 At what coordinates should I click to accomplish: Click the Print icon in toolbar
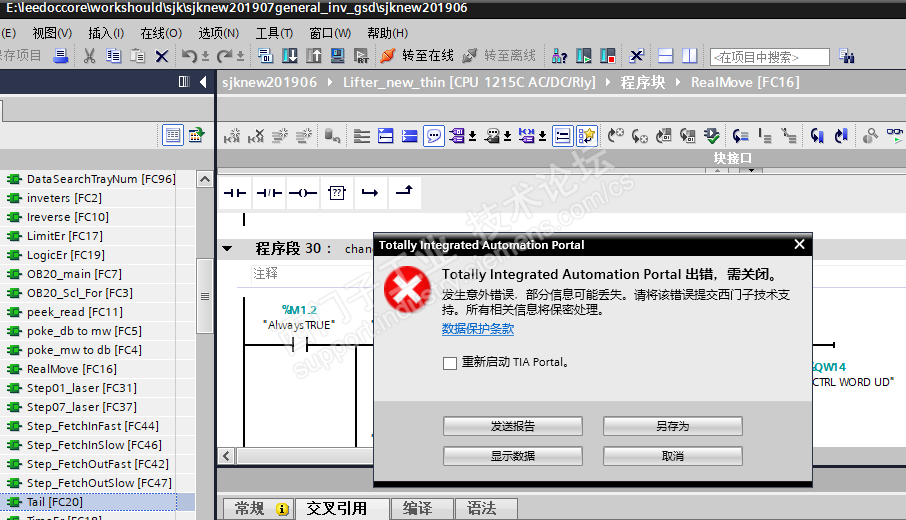[61, 56]
